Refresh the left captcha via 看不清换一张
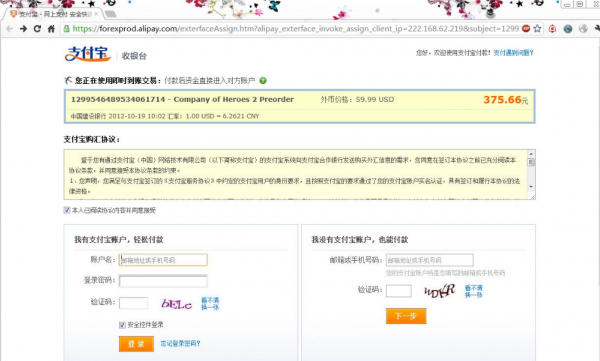The height and width of the screenshot is (361, 600). tap(210, 304)
